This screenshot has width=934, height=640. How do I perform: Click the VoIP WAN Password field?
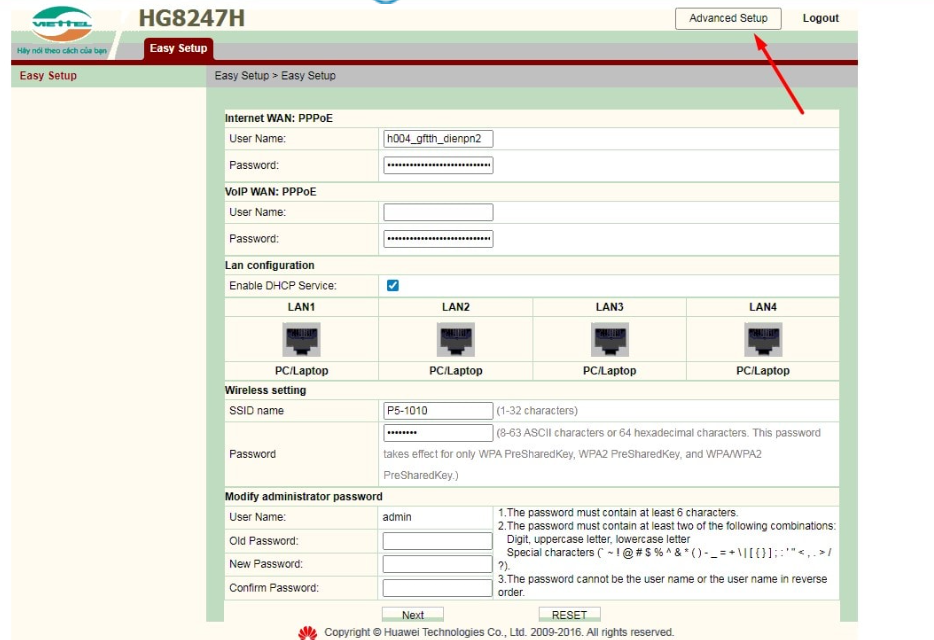pos(438,239)
